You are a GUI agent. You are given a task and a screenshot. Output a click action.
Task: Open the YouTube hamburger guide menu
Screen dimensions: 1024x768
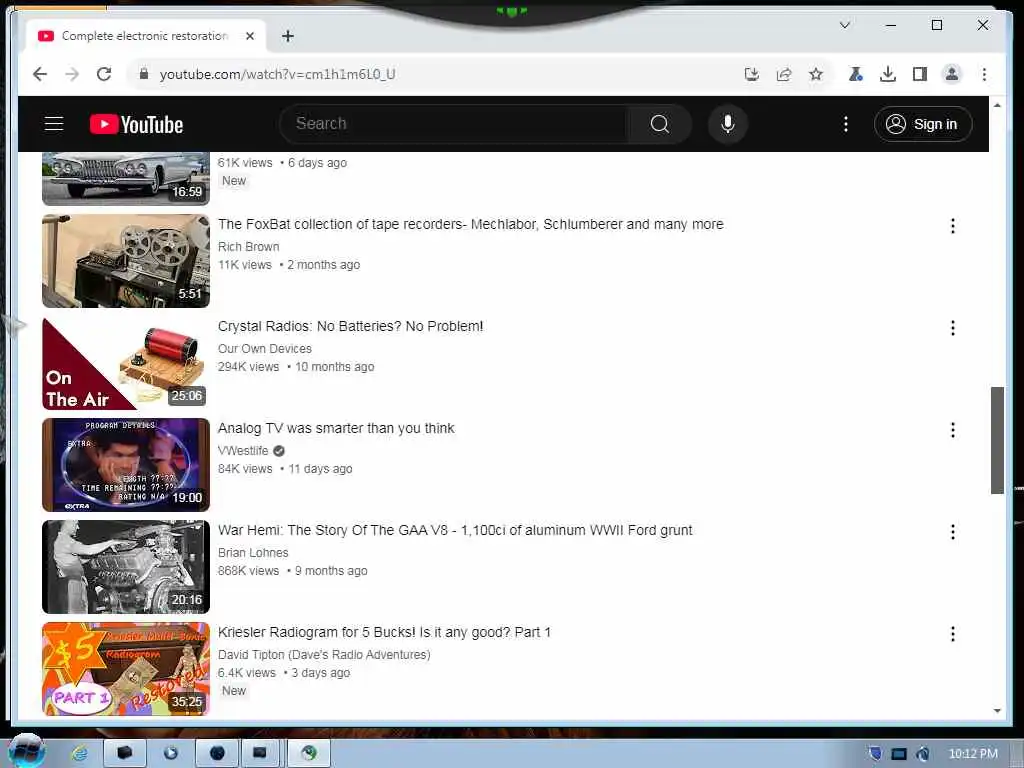click(x=54, y=123)
